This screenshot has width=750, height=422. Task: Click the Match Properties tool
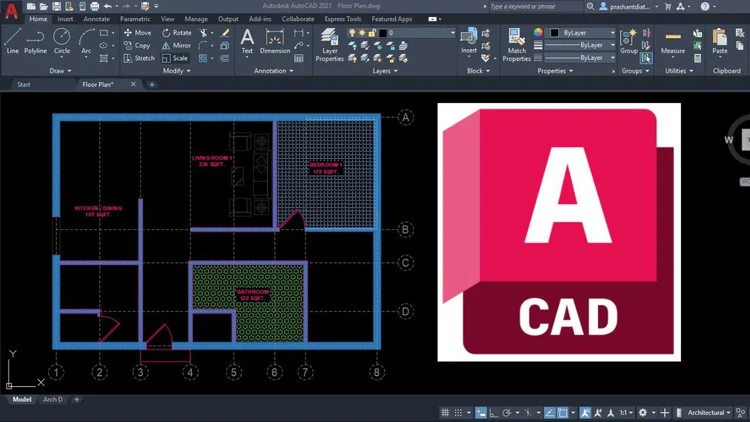coord(517,45)
